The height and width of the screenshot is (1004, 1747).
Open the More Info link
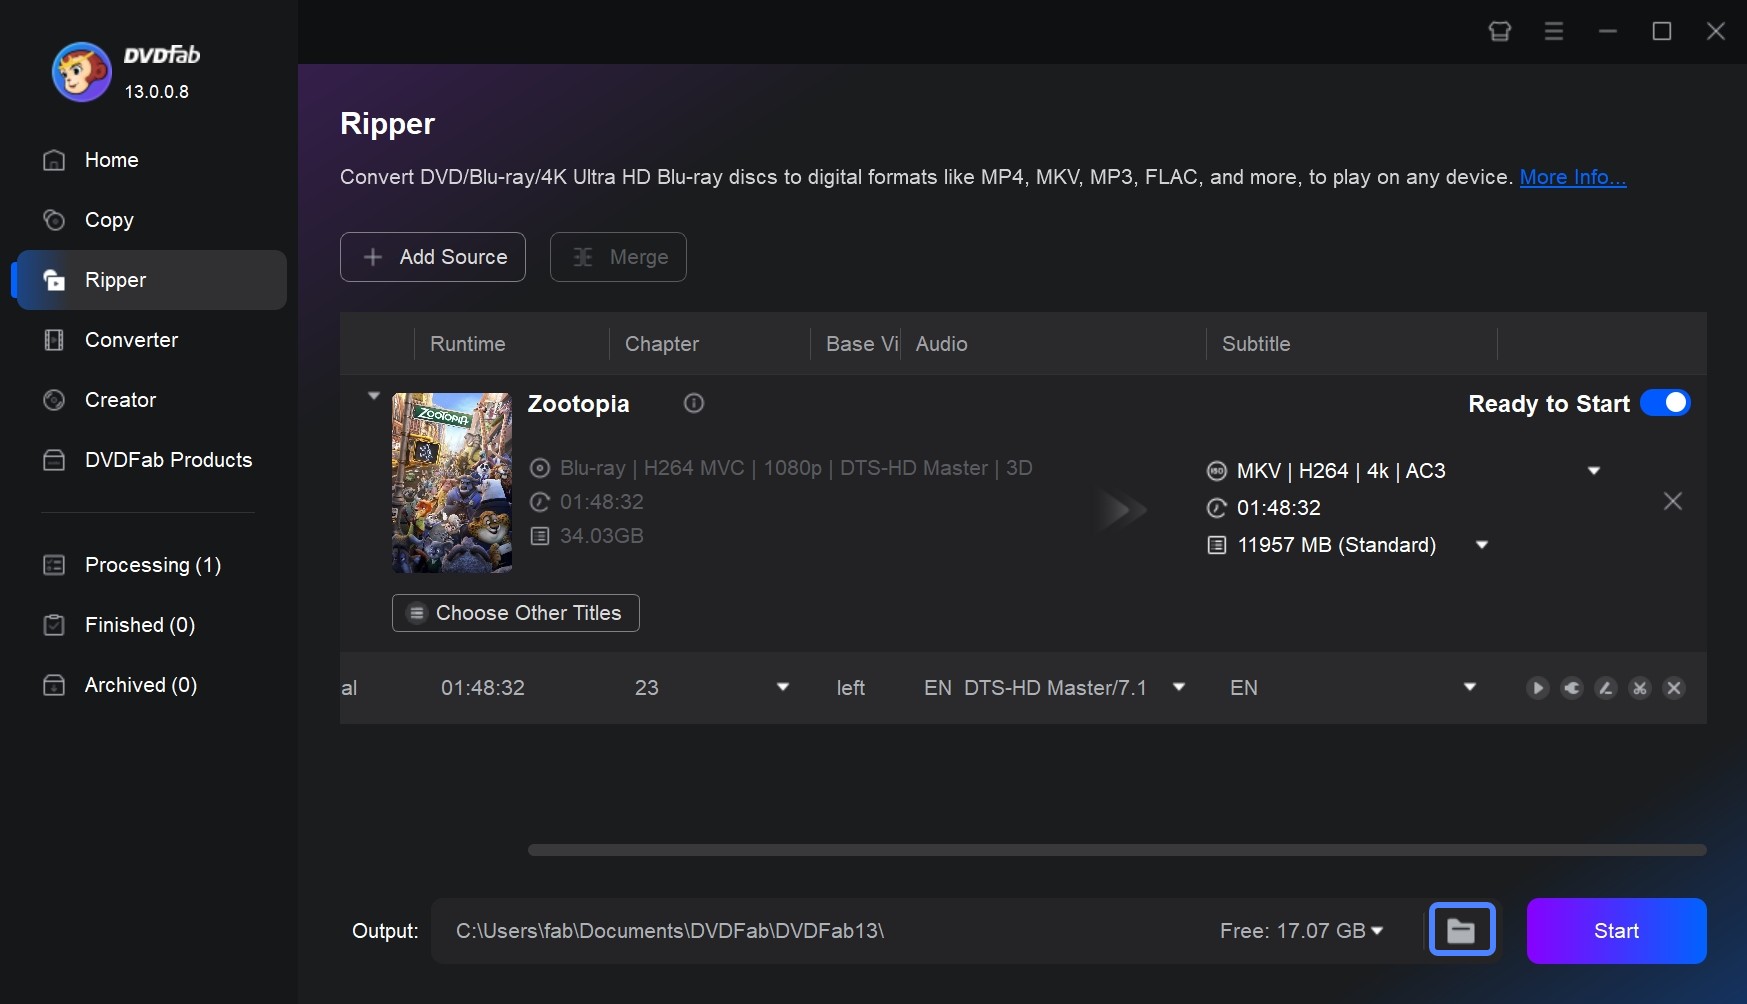click(1572, 177)
